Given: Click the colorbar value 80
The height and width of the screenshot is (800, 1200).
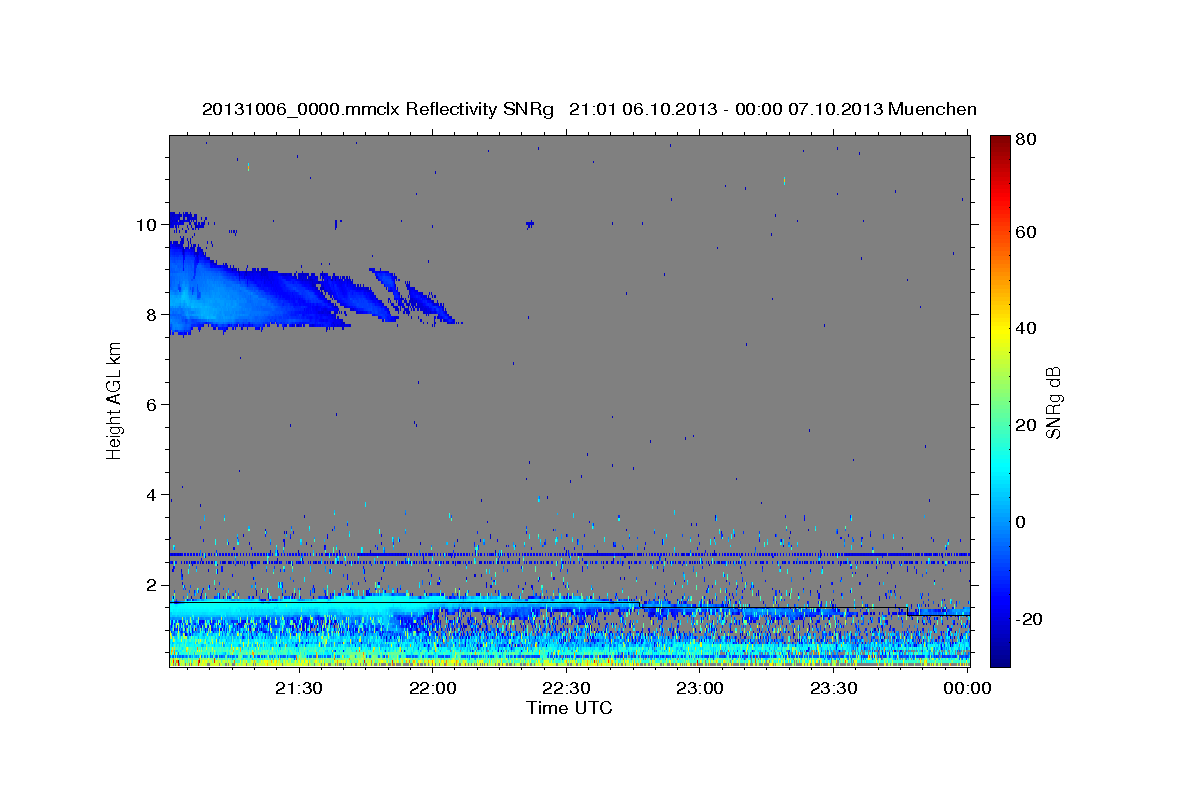Looking at the screenshot, I should click(1028, 140).
